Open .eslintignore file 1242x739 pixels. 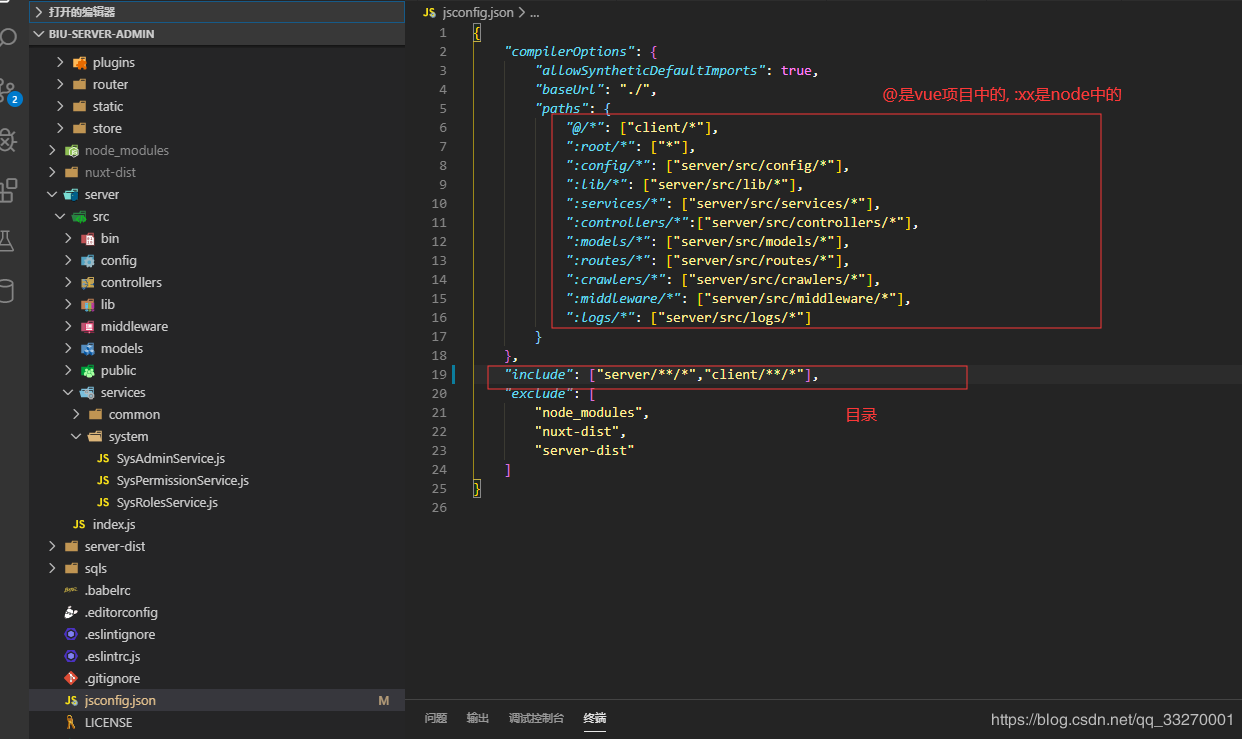[x=120, y=634]
